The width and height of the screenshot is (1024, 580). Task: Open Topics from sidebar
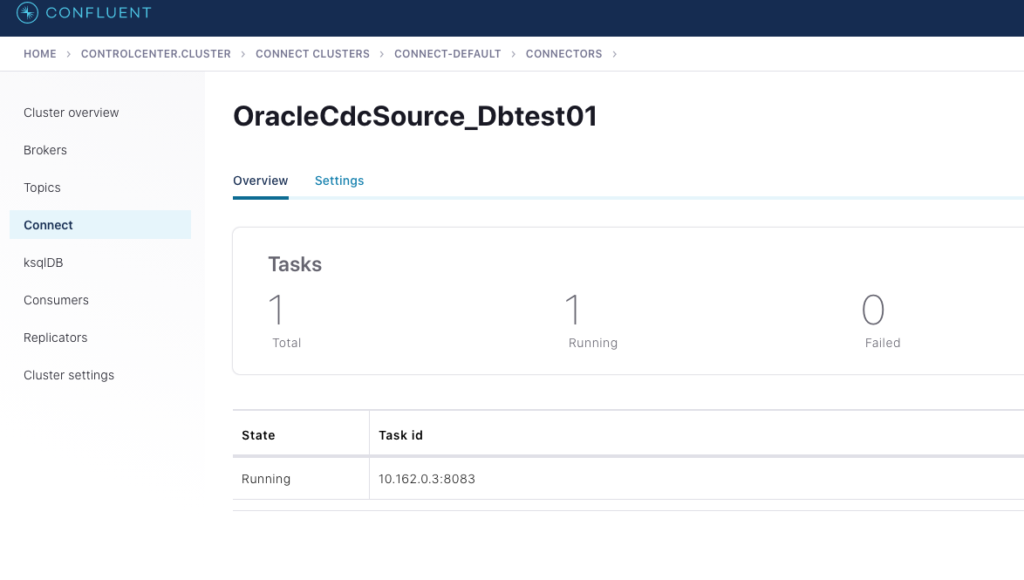[x=42, y=188]
